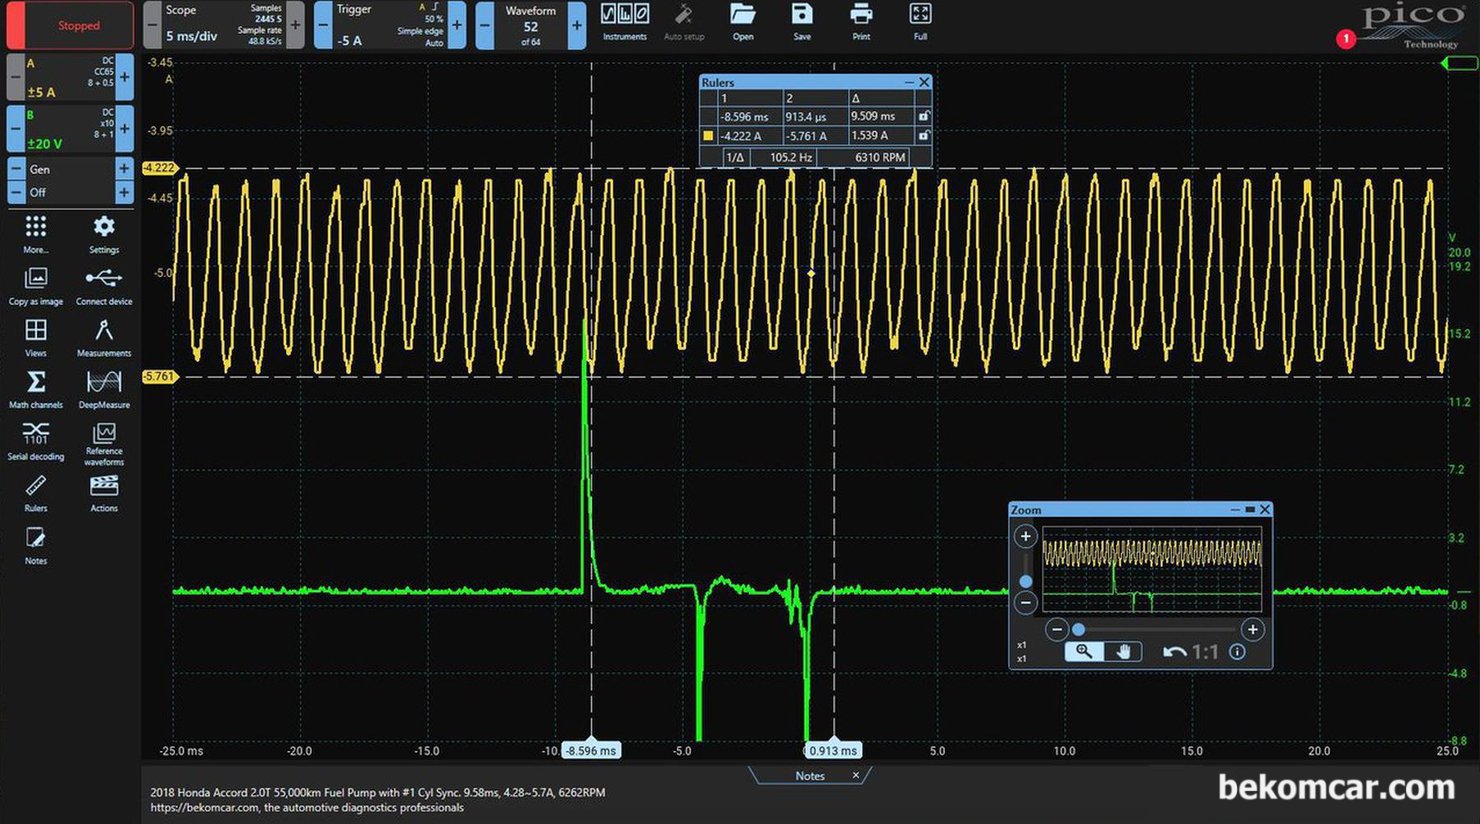
Task: Open the Scope 5 ms/div settings
Action: pos(224,25)
